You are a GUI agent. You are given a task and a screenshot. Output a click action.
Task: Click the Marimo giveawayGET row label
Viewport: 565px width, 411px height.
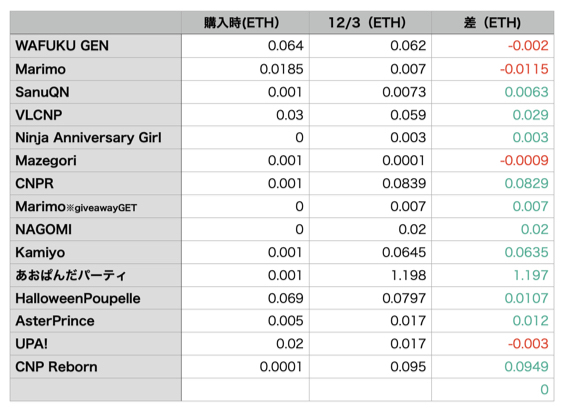click(x=96, y=206)
